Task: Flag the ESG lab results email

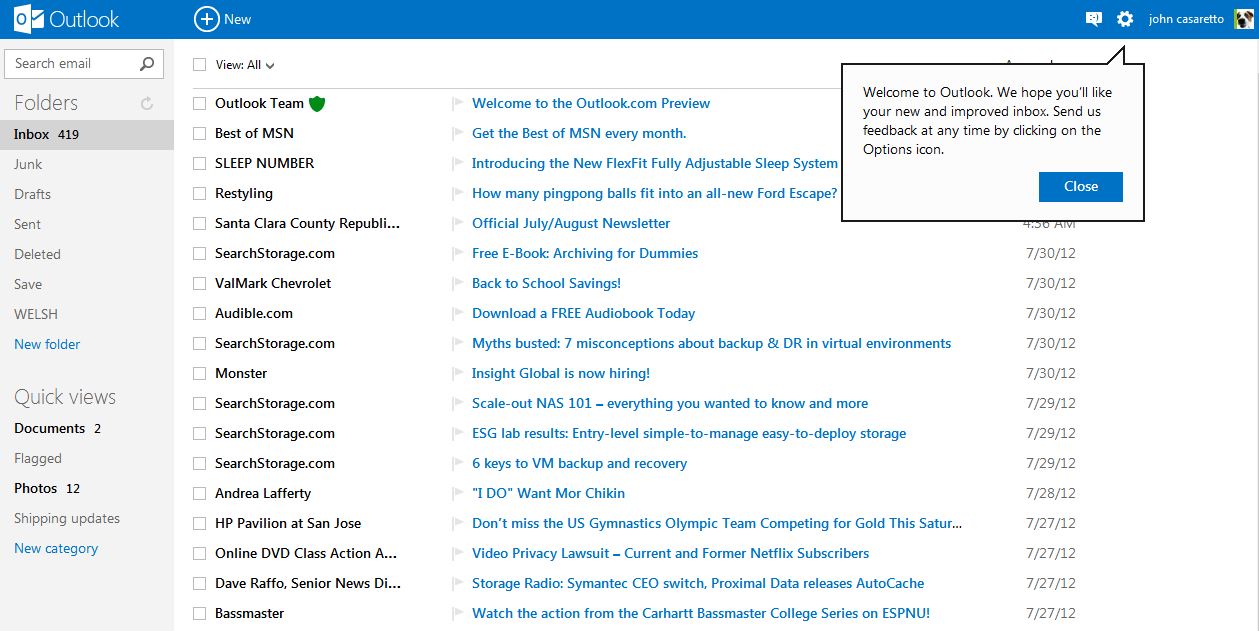Action: [458, 433]
